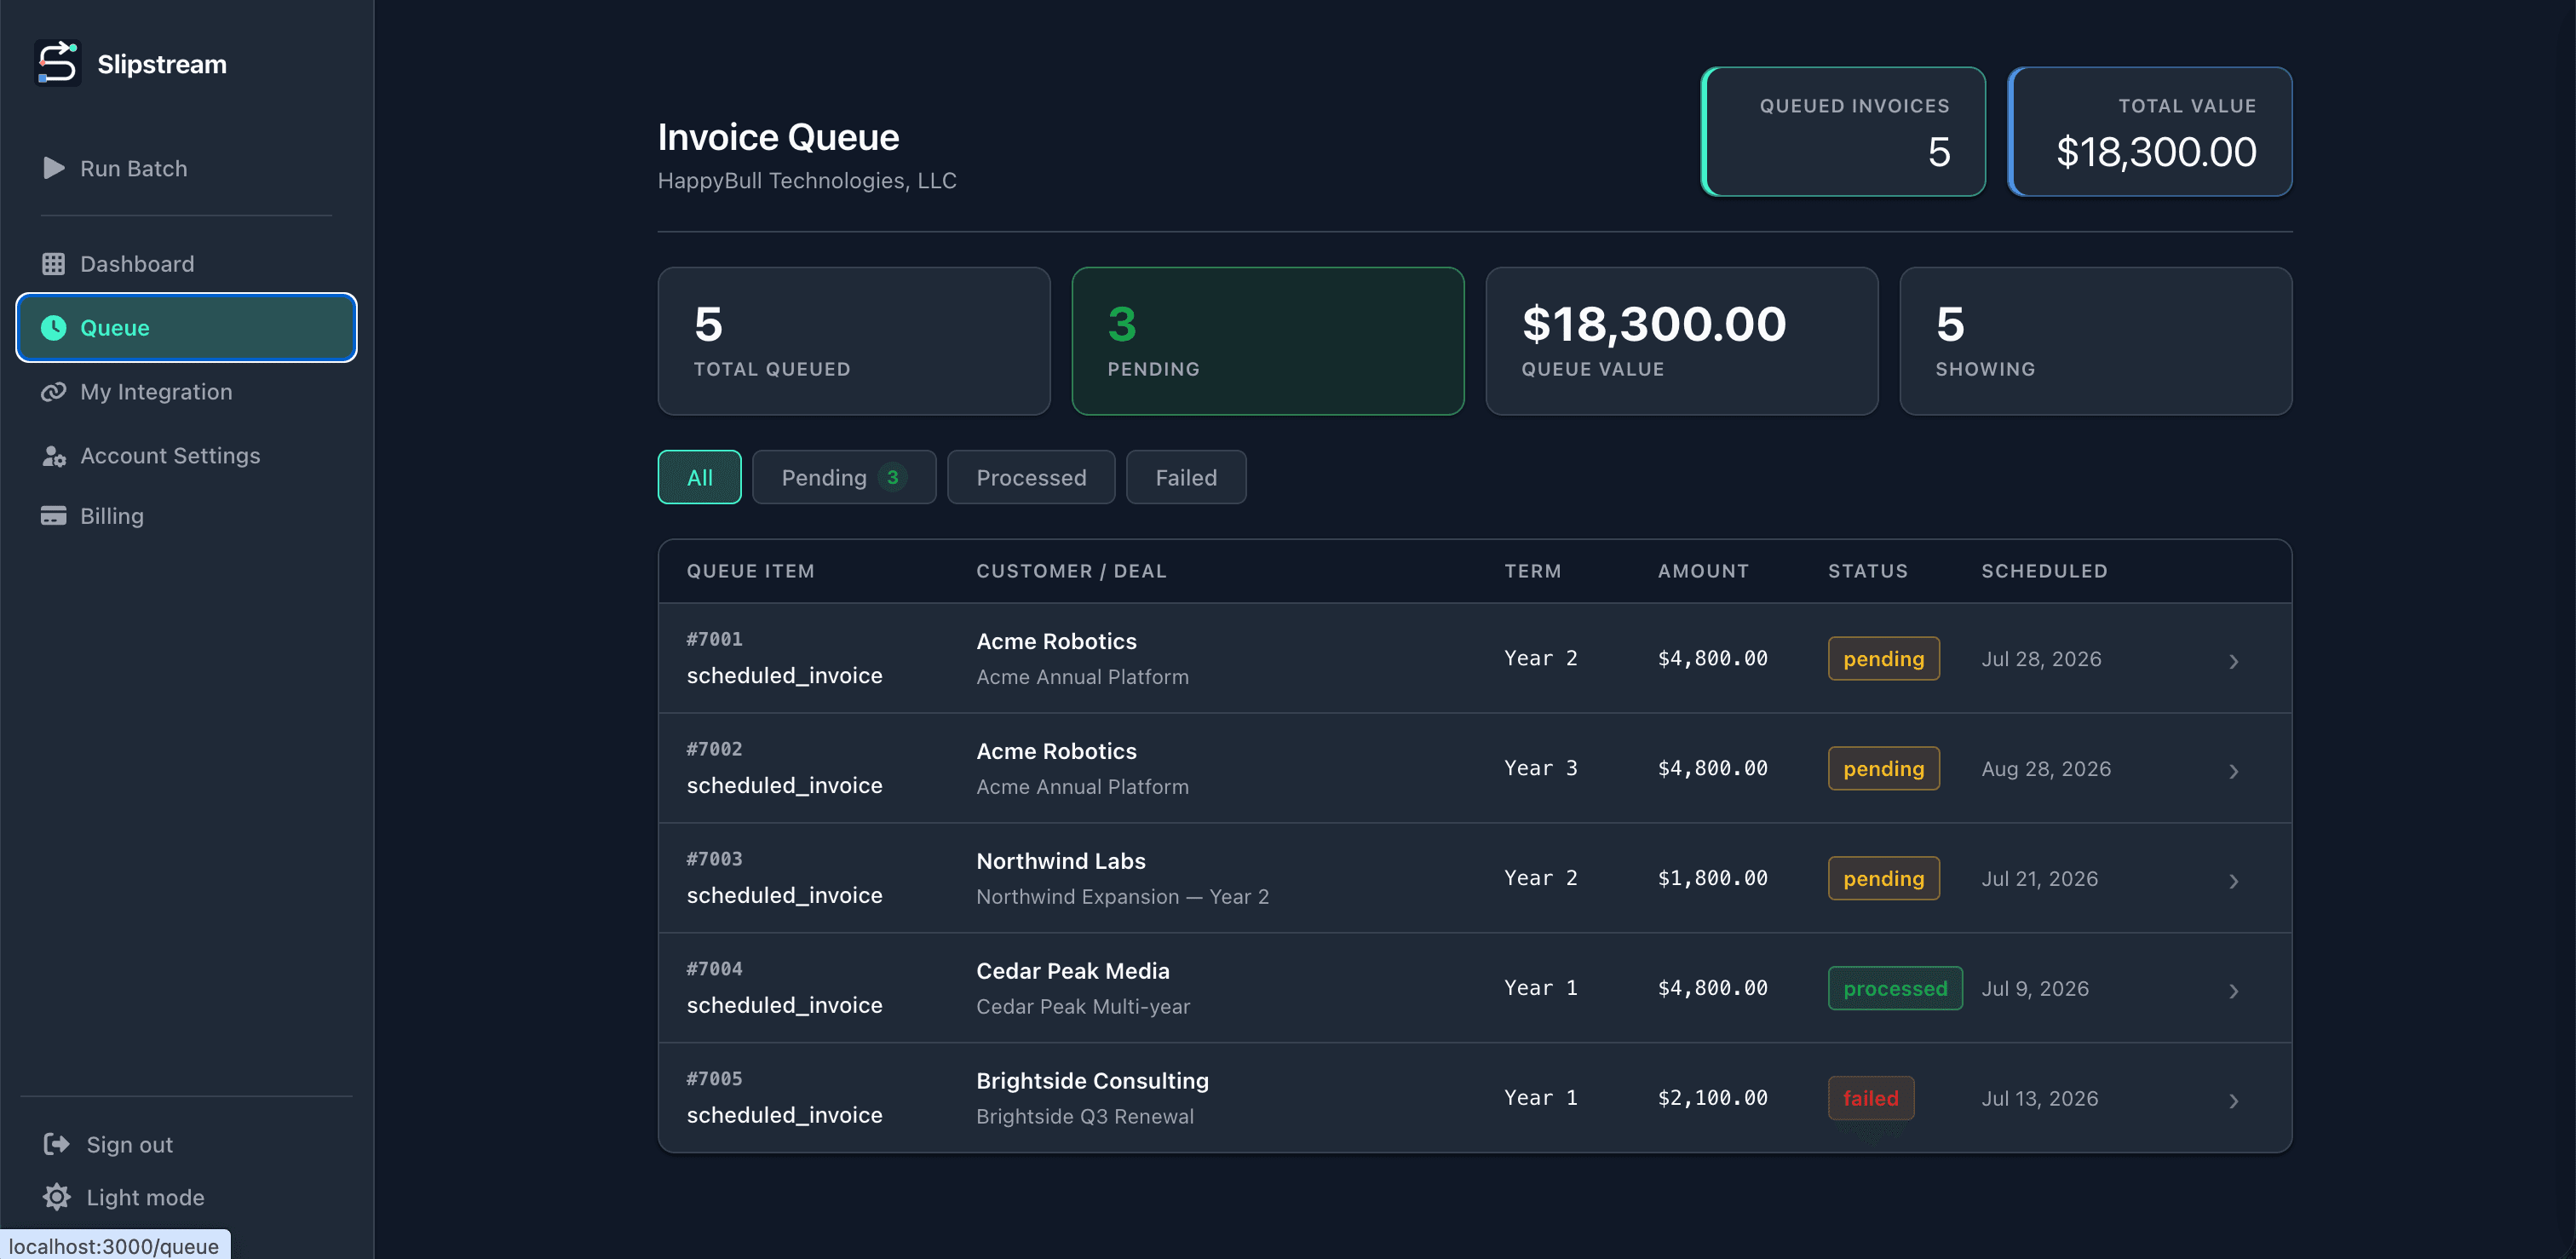Image resolution: width=2576 pixels, height=1259 pixels.
Task: Click the Year 3 term cell
Action: [1540, 768]
